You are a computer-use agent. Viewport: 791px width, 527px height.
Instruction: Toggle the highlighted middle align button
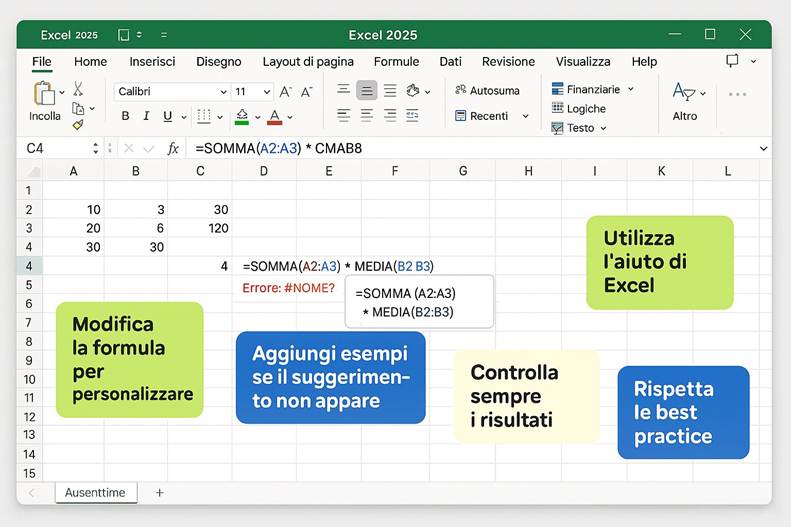pos(367,90)
